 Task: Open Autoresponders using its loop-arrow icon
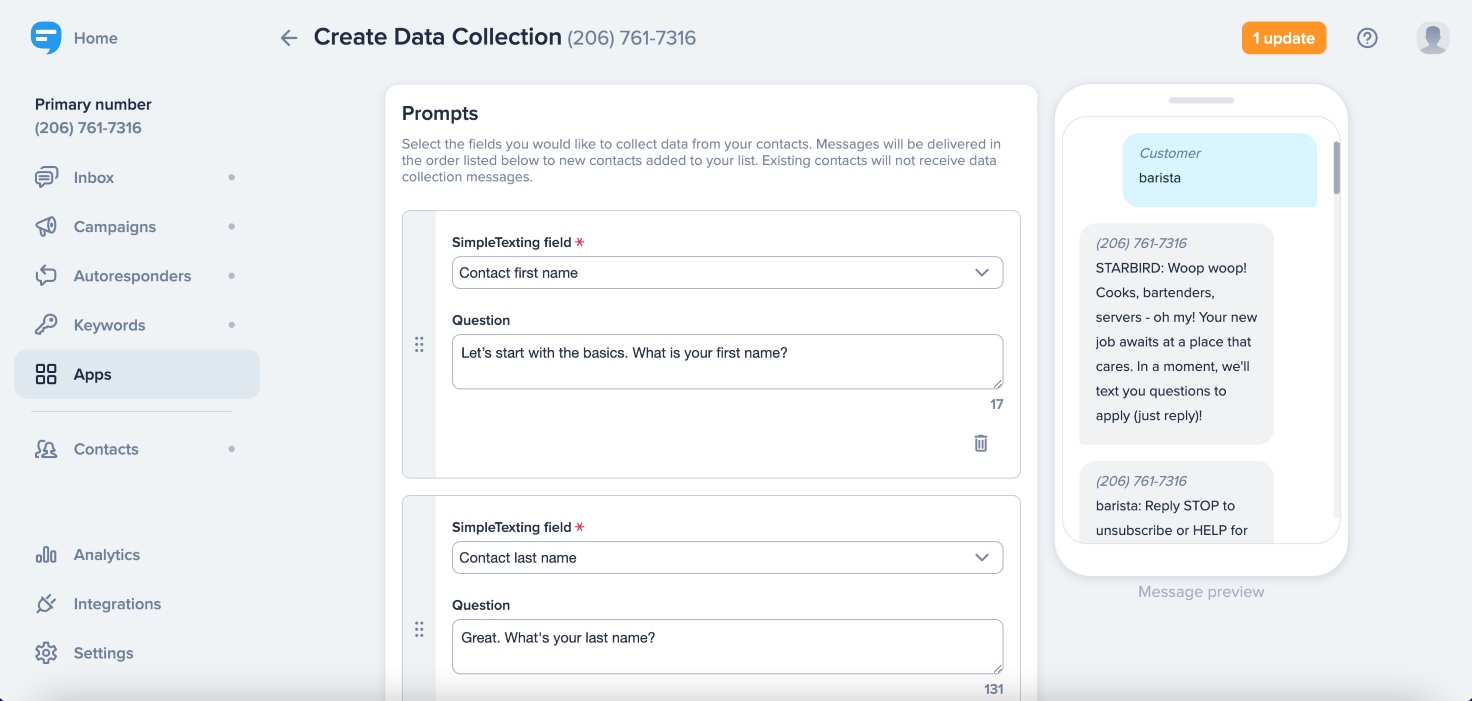[x=47, y=275]
